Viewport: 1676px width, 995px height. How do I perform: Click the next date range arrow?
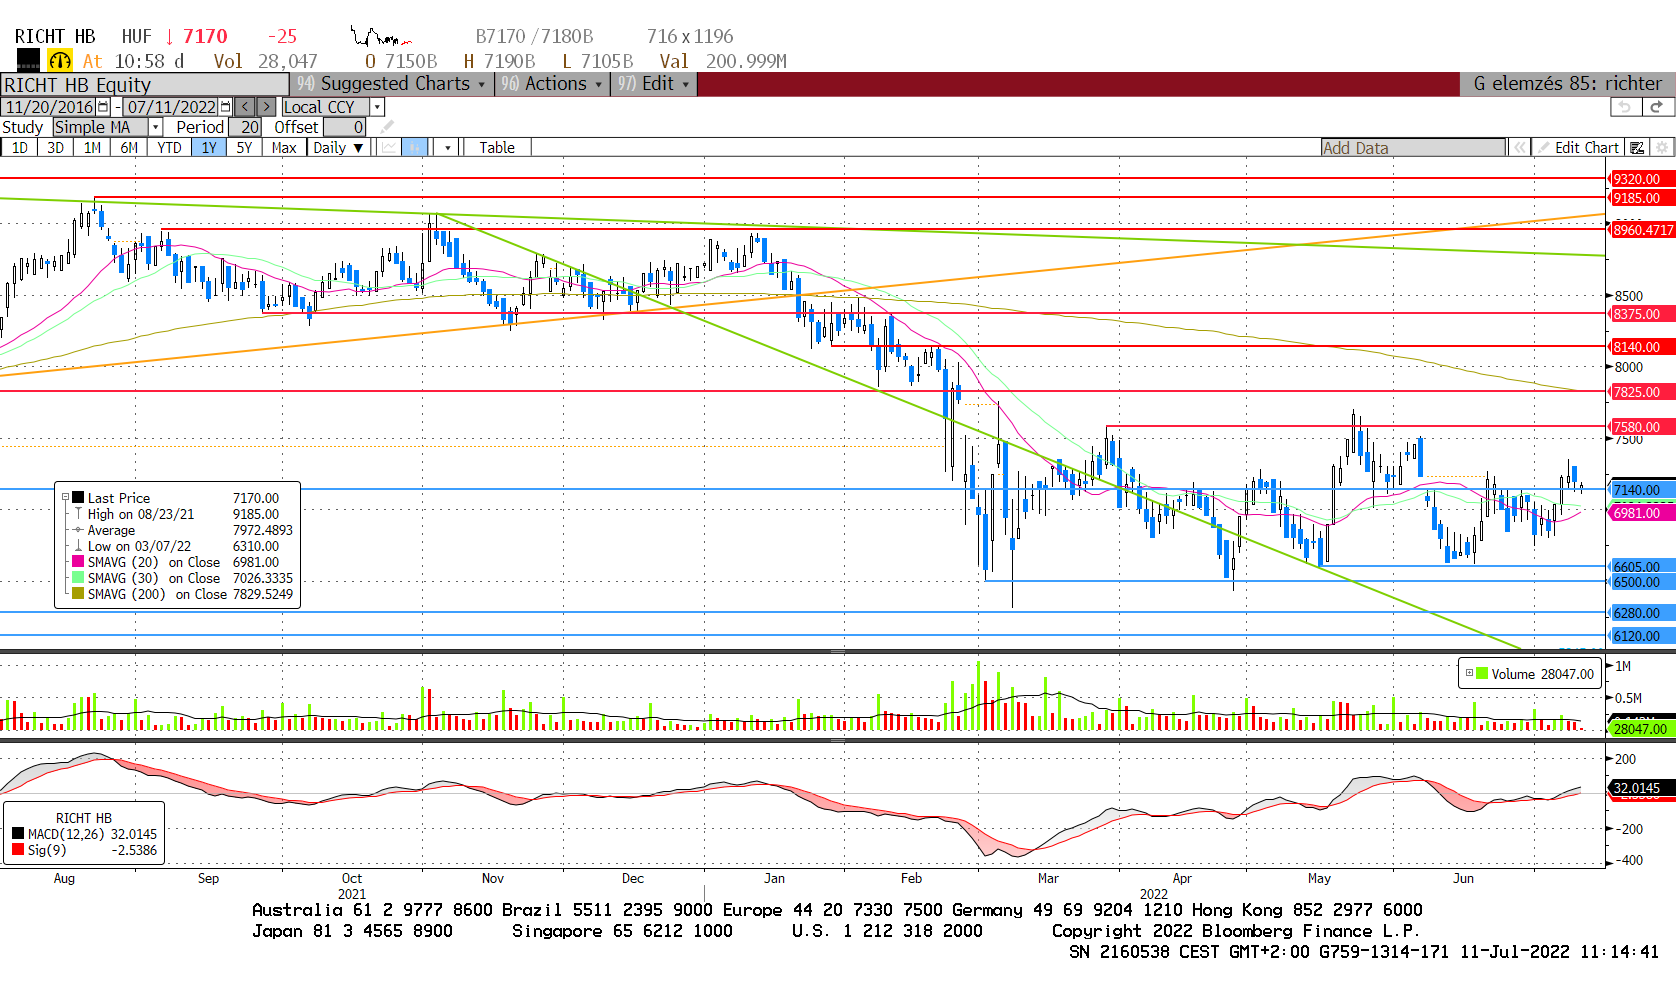pos(266,107)
